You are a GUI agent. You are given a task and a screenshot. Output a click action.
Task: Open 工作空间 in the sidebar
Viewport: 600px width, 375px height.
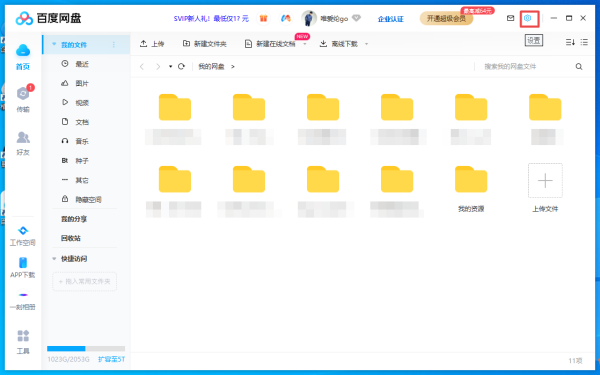point(23,236)
